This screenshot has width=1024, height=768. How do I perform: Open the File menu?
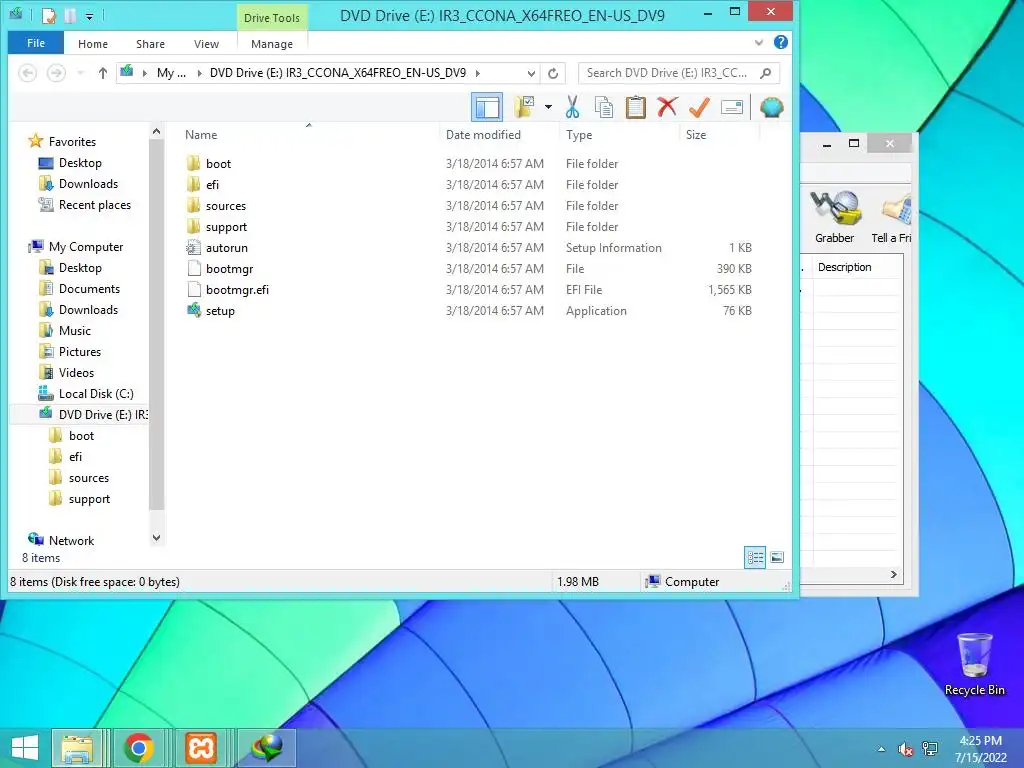[36, 43]
